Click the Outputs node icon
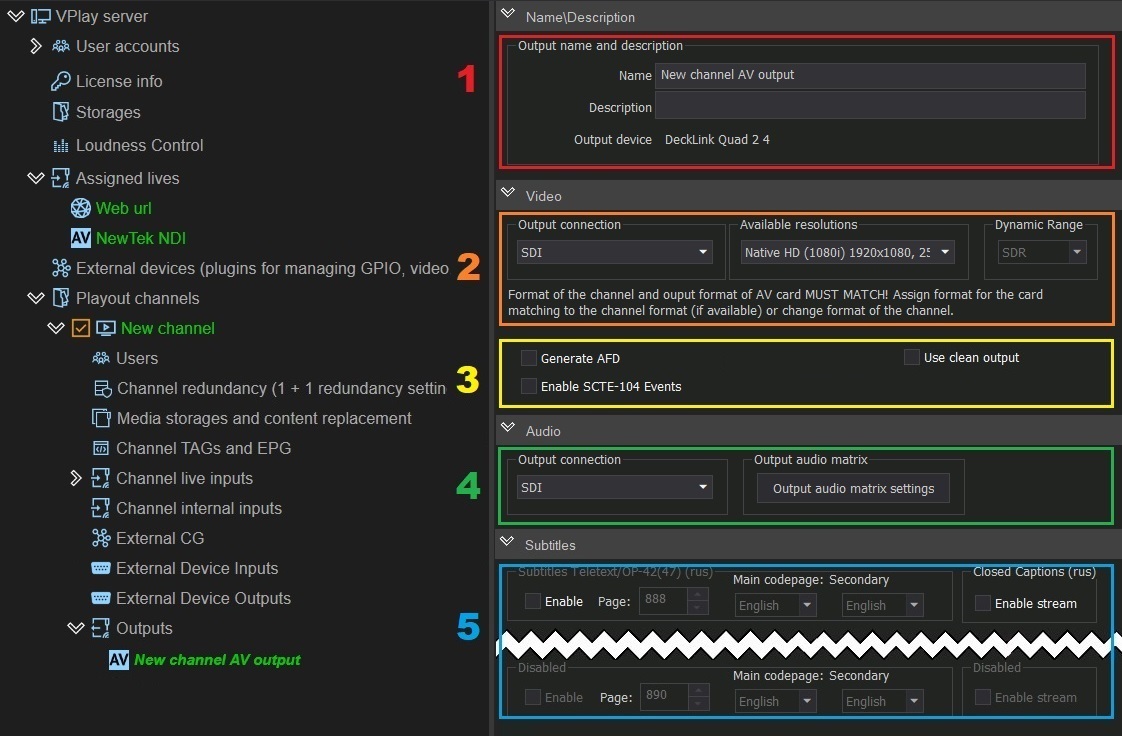 (101, 629)
